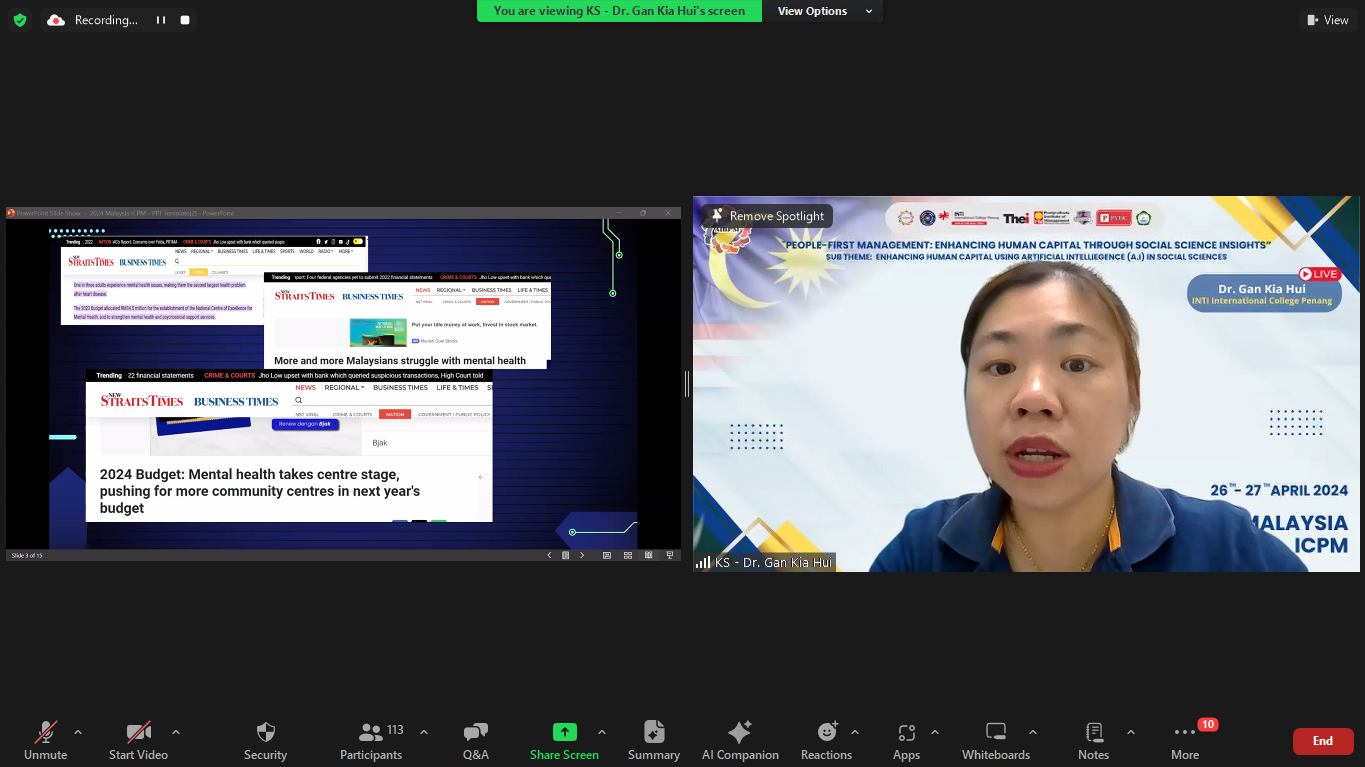This screenshot has height=767, width=1365.
Task: Click BUSINESS TIMES in bottom article nav
Action: tap(400, 387)
